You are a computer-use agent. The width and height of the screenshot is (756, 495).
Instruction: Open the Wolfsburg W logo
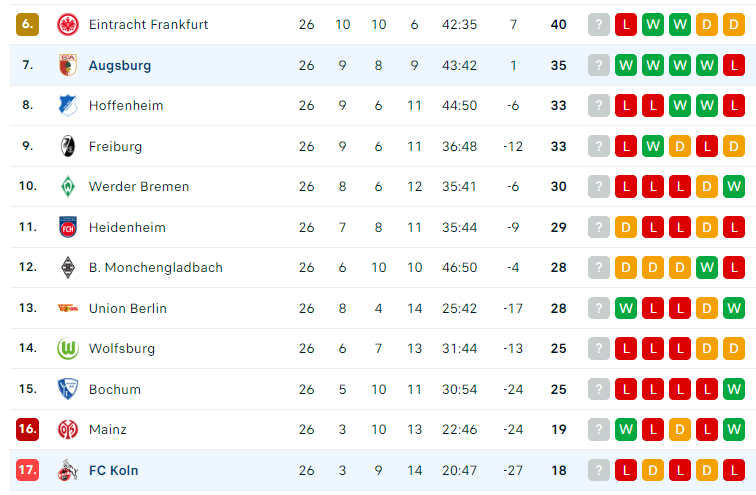coord(68,348)
